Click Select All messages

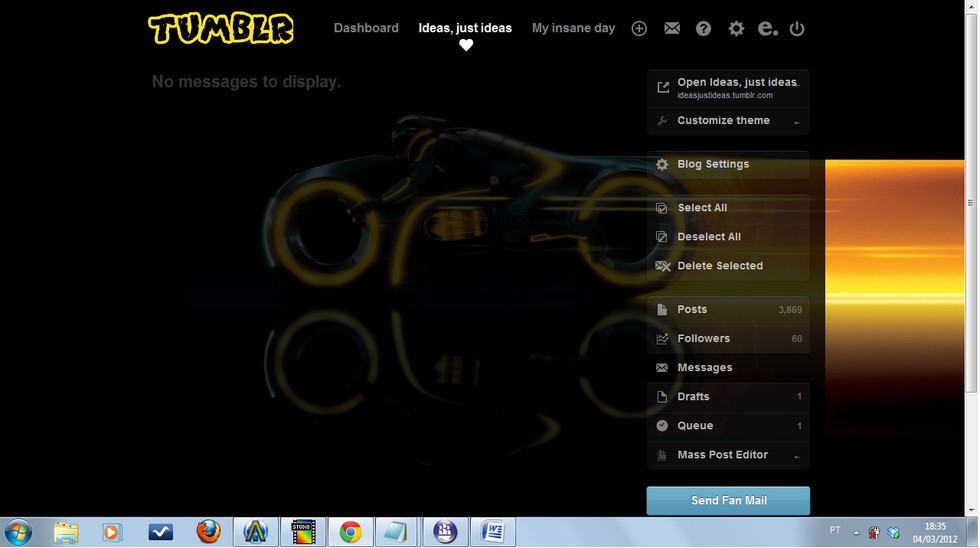[x=728, y=208]
